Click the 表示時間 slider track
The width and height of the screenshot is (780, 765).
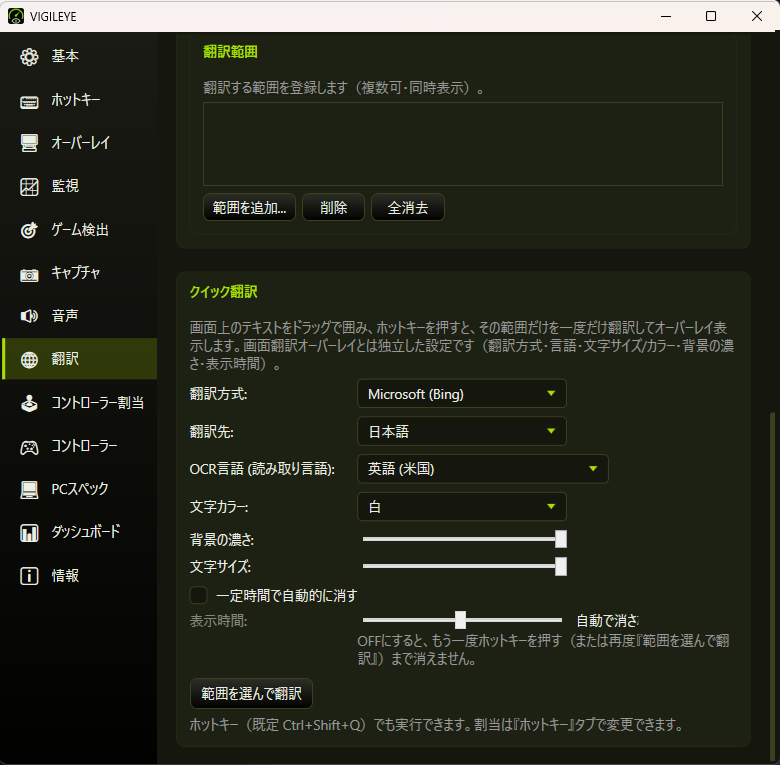[x=463, y=620]
